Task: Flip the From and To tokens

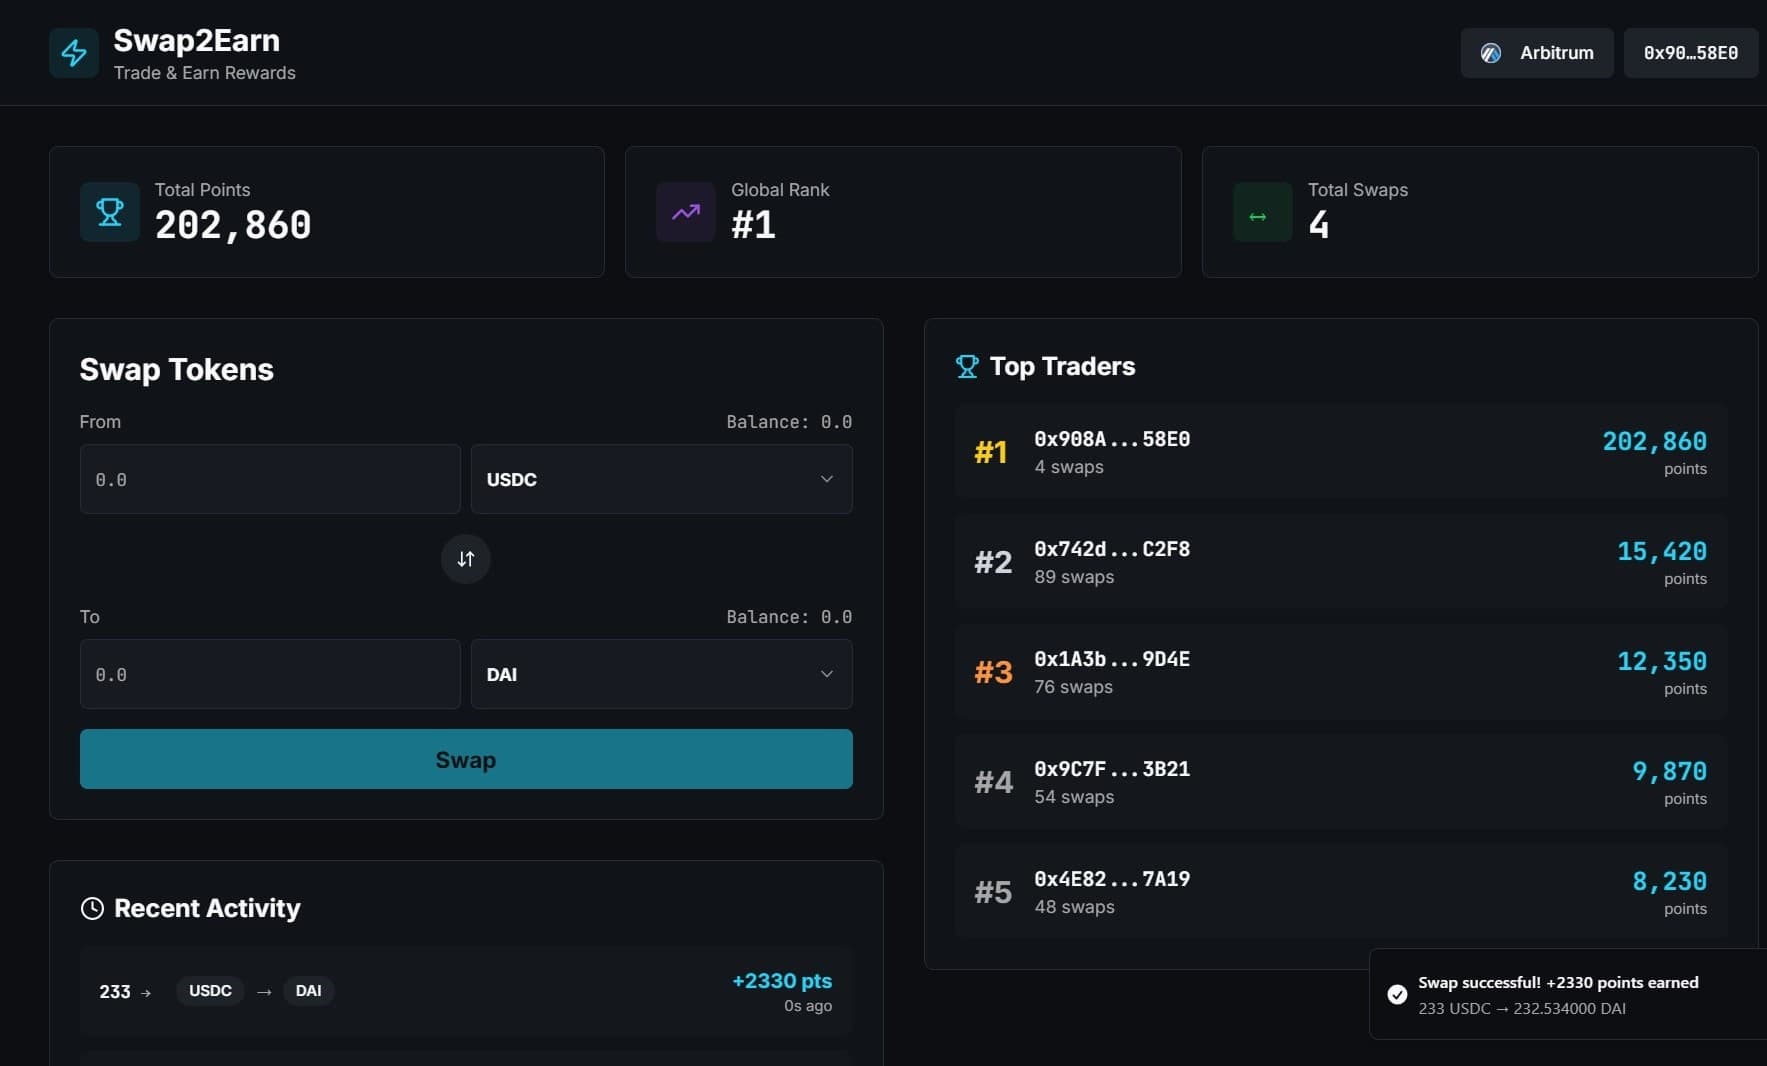Action: point(466,559)
